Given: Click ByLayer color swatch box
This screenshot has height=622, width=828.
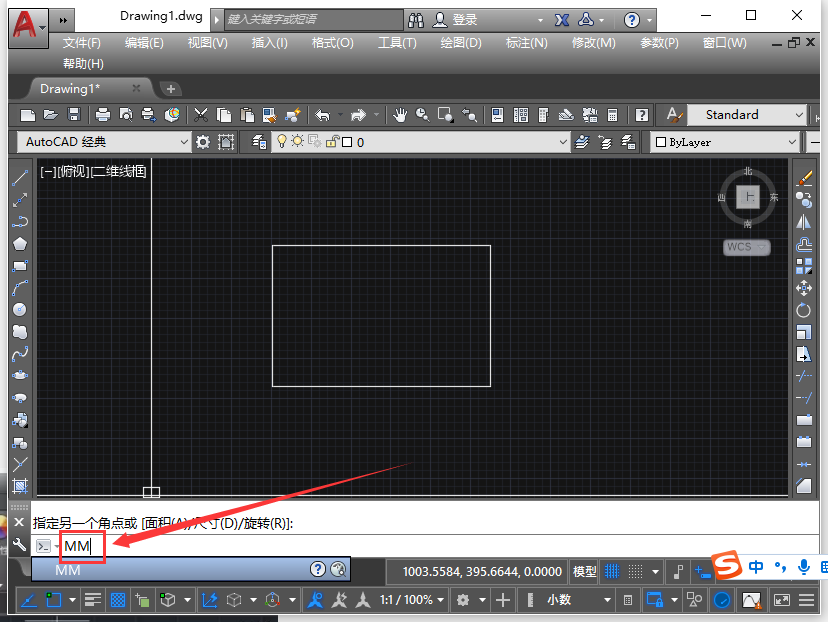Looking at the screenshot, I should click(x=661, y=142).
